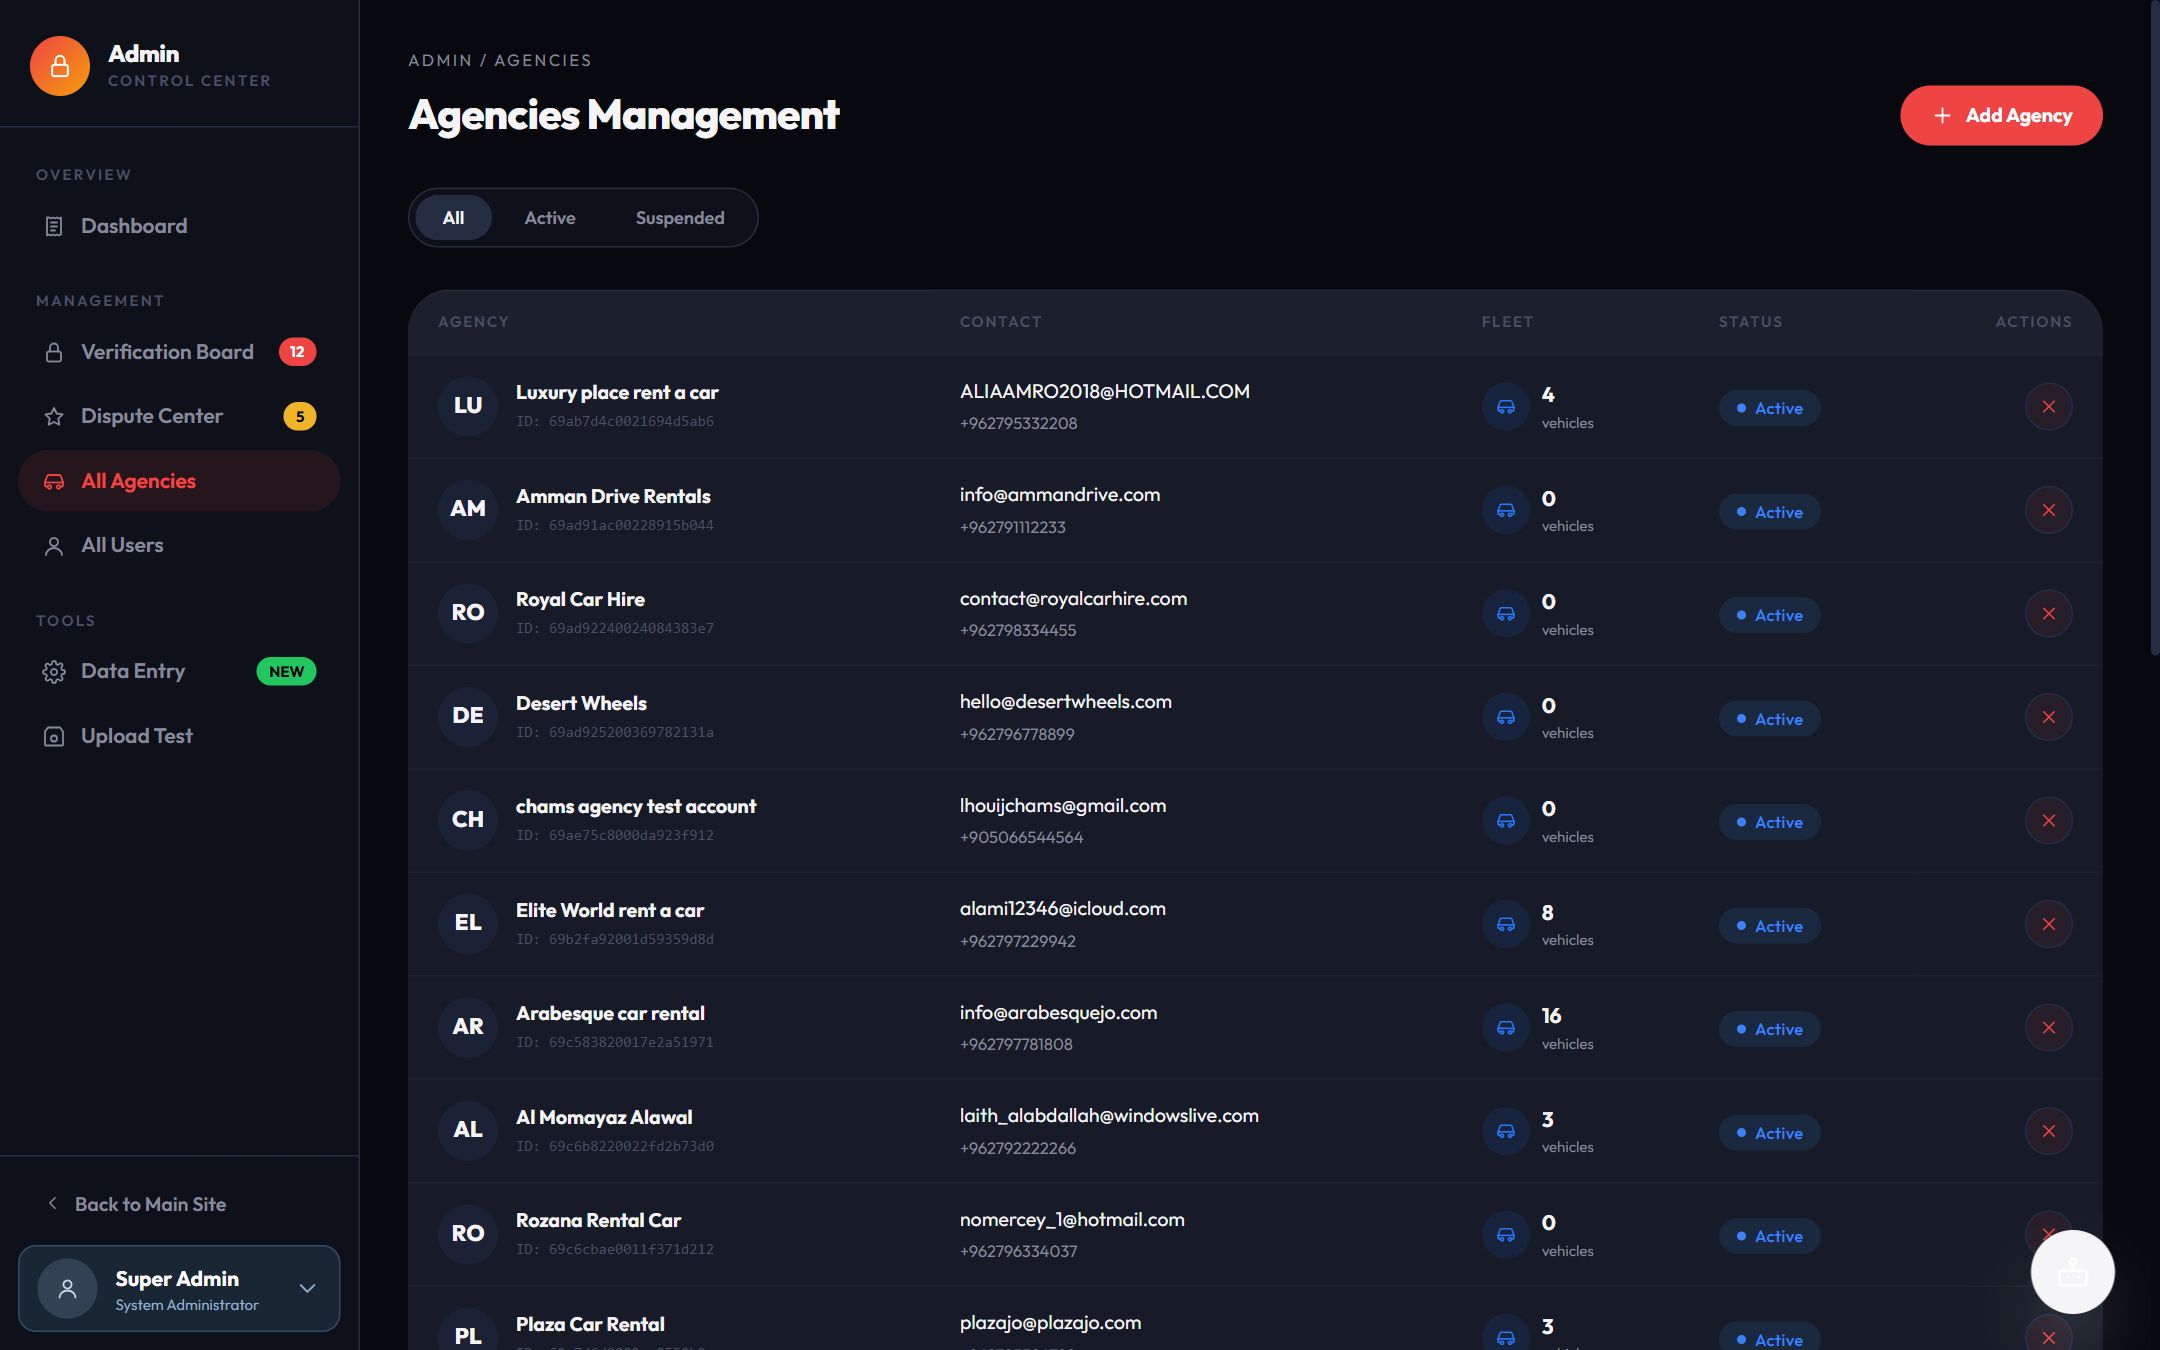Image resolution: width=2160 pixels, height=1350 pixels.
Task: Click the Dispute Center star icon
Action: tap(54, 417)
